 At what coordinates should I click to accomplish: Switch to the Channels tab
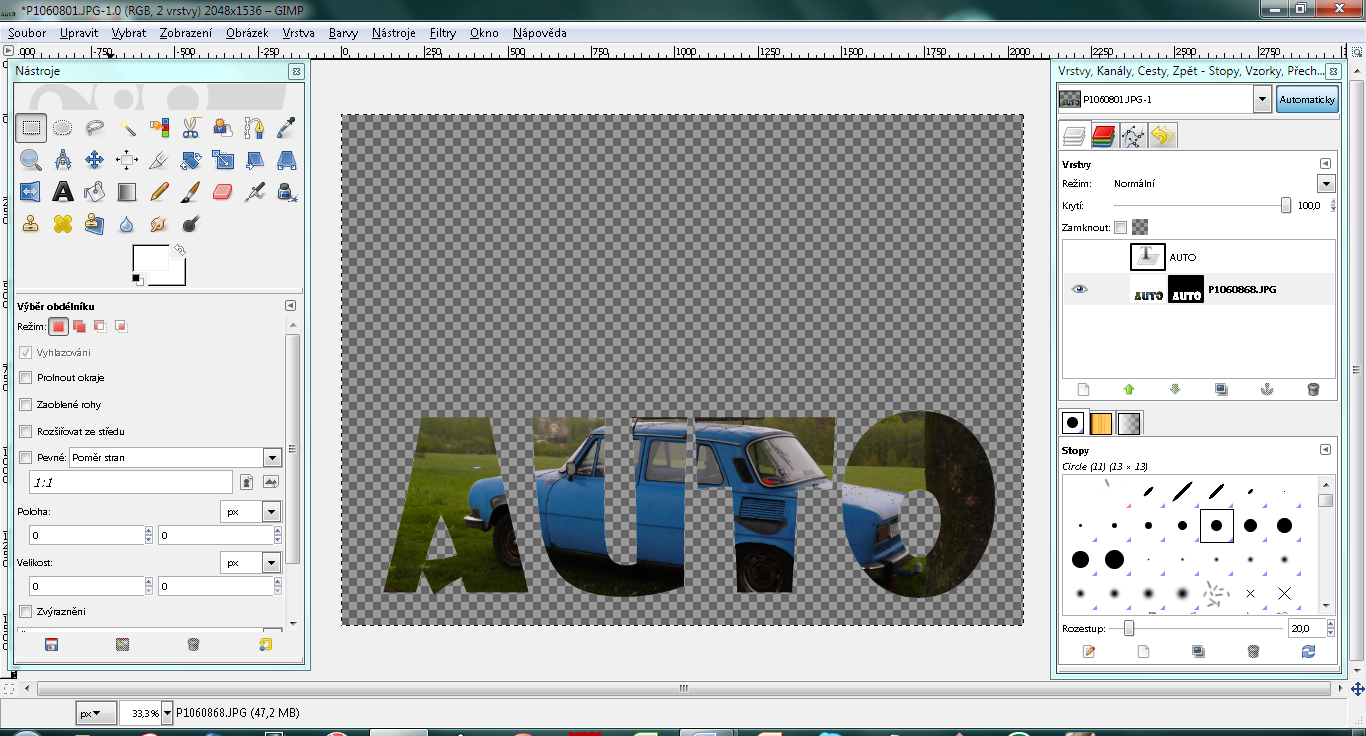coord(1103,136)
